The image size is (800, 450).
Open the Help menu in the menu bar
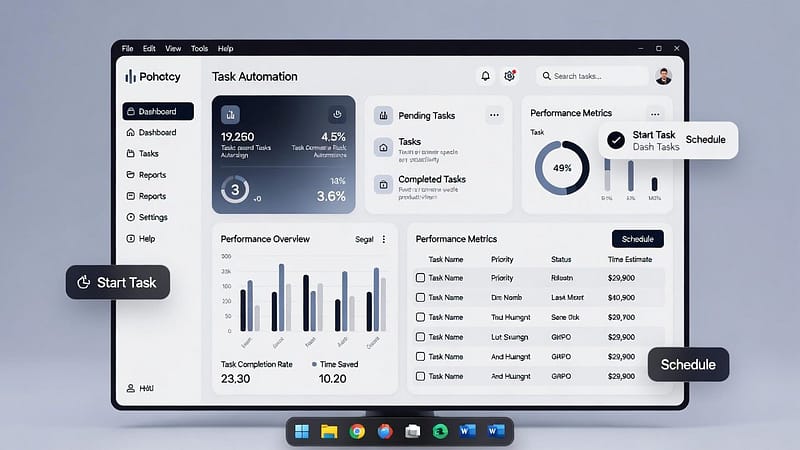coord(226,48)
